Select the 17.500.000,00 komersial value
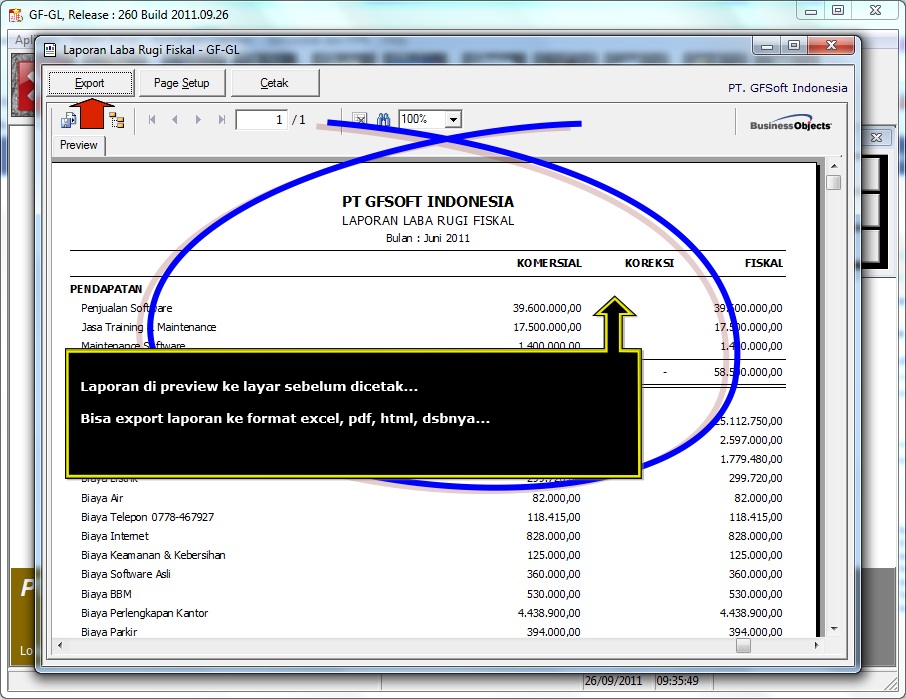This screenshot has width=906, height=699. click(547, 328)
